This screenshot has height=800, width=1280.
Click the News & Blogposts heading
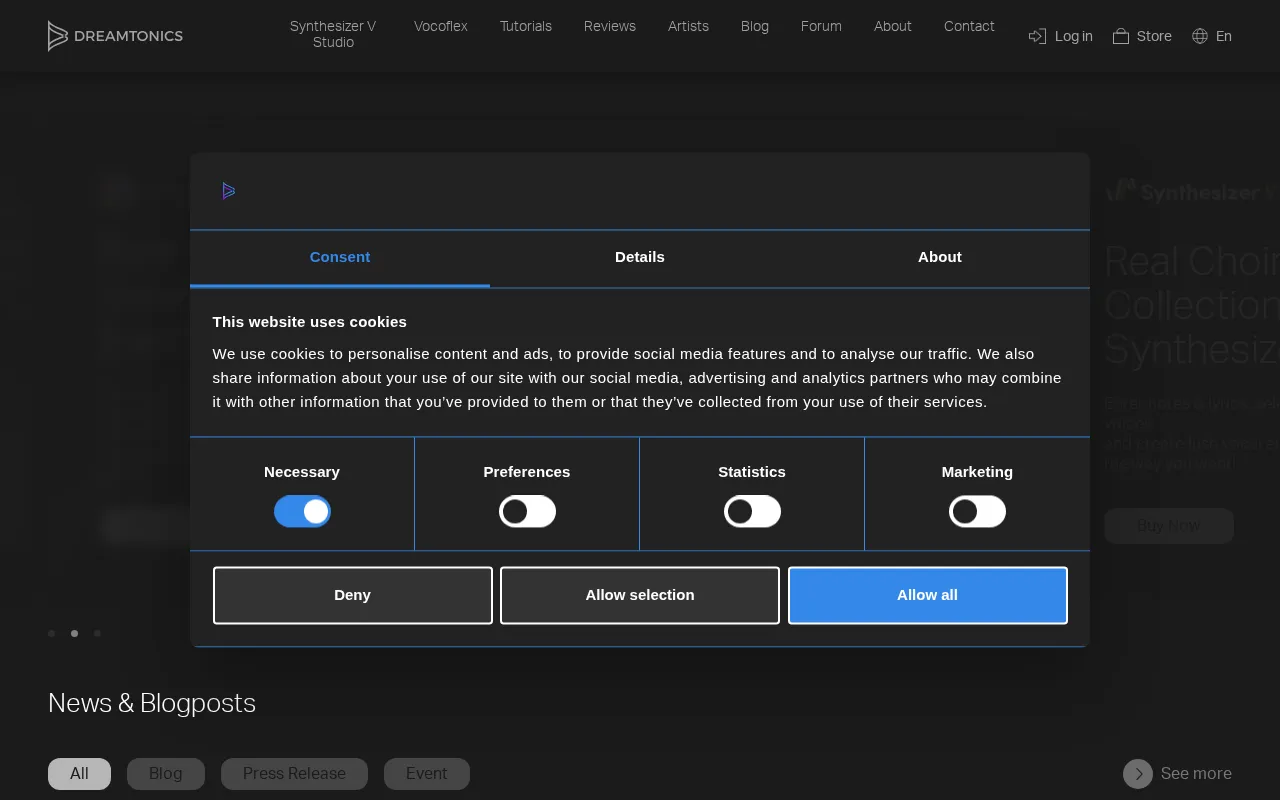click(152, 703)
